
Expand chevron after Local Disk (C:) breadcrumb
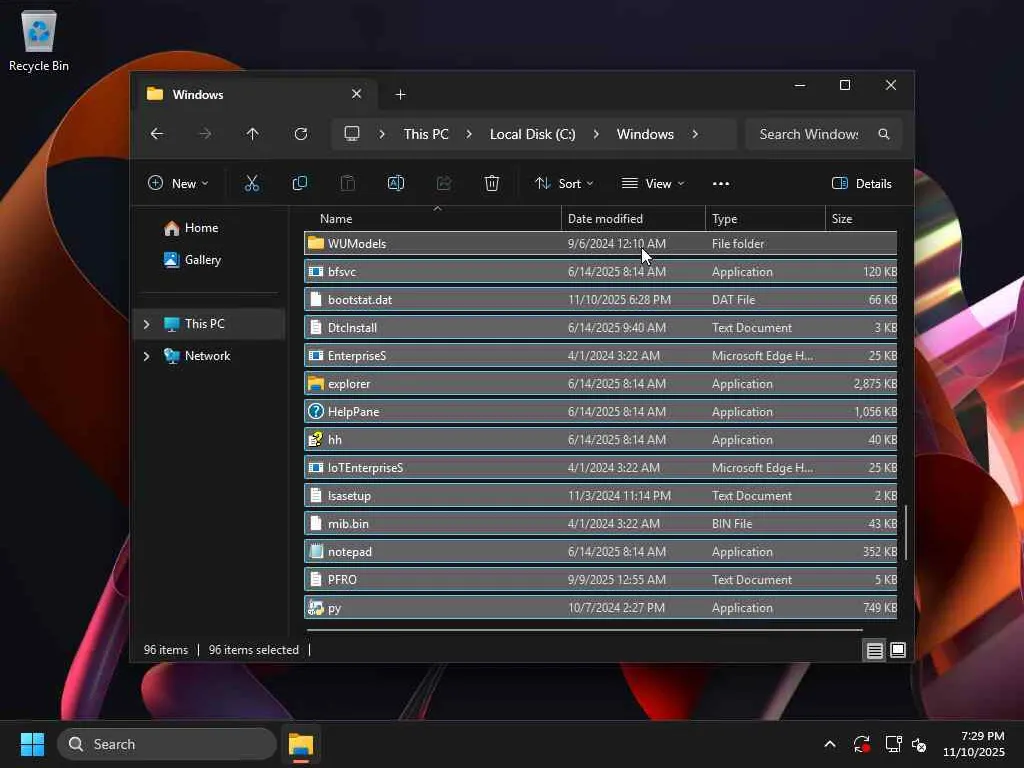[x=596, y=134]
